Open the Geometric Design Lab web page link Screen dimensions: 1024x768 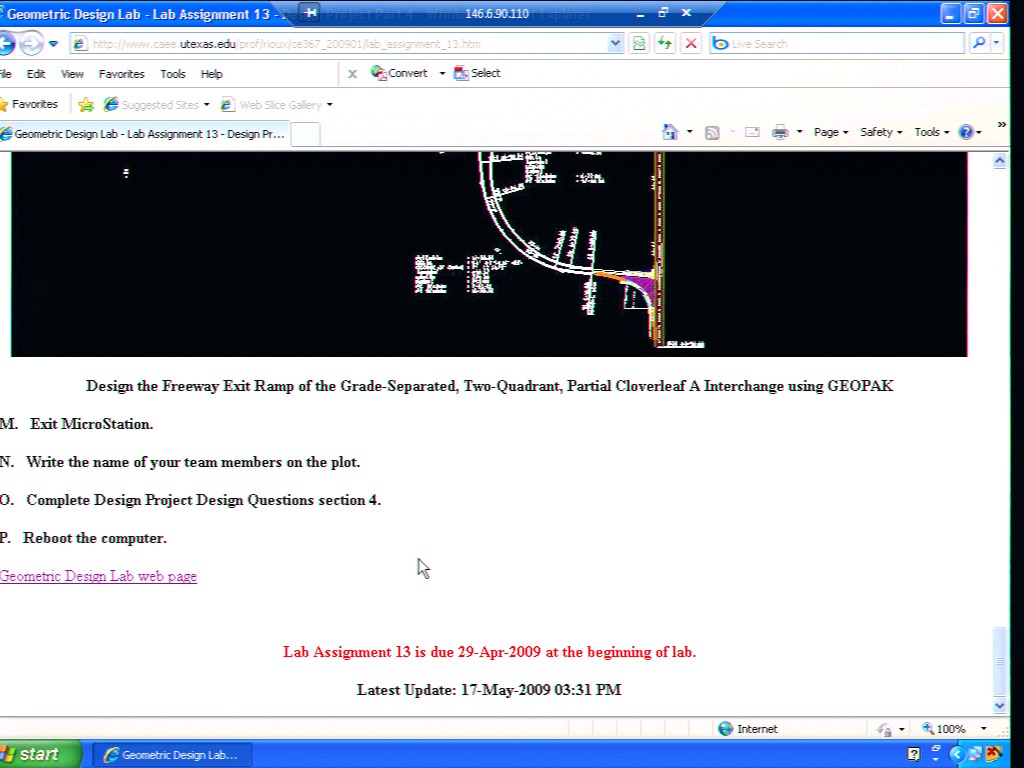pos(98,576)
